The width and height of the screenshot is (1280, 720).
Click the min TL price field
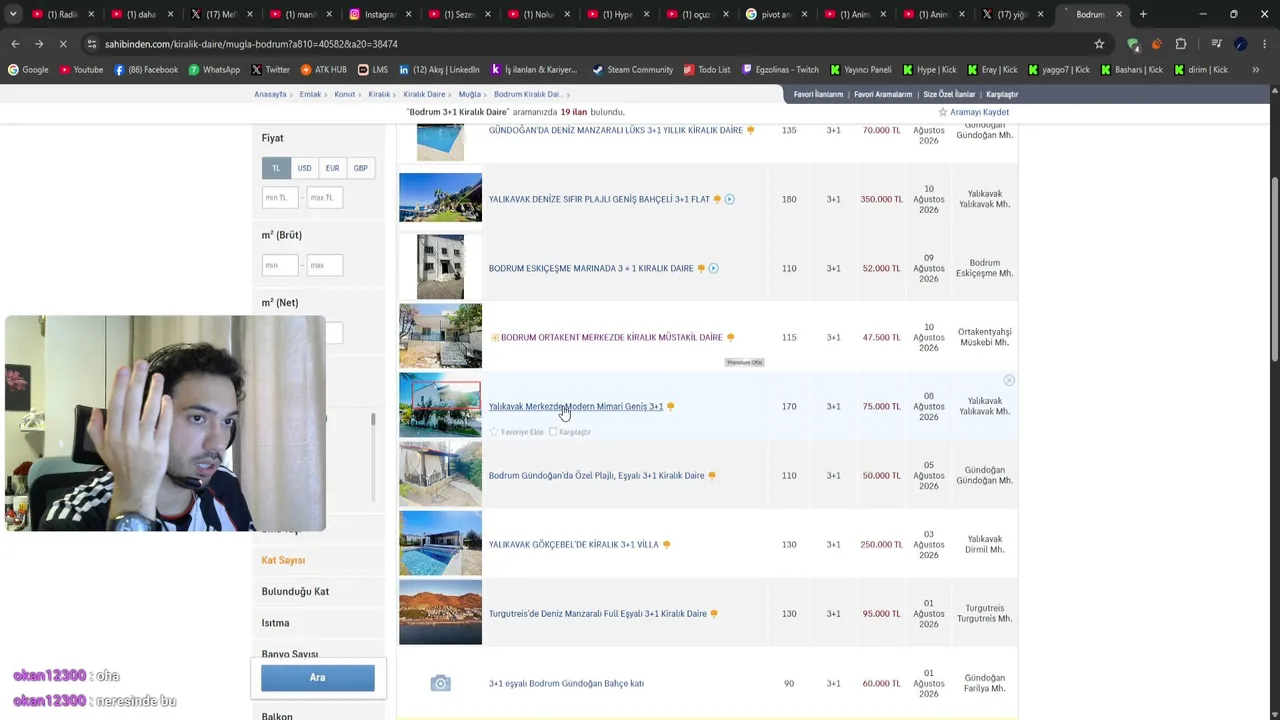click(280, 198)
